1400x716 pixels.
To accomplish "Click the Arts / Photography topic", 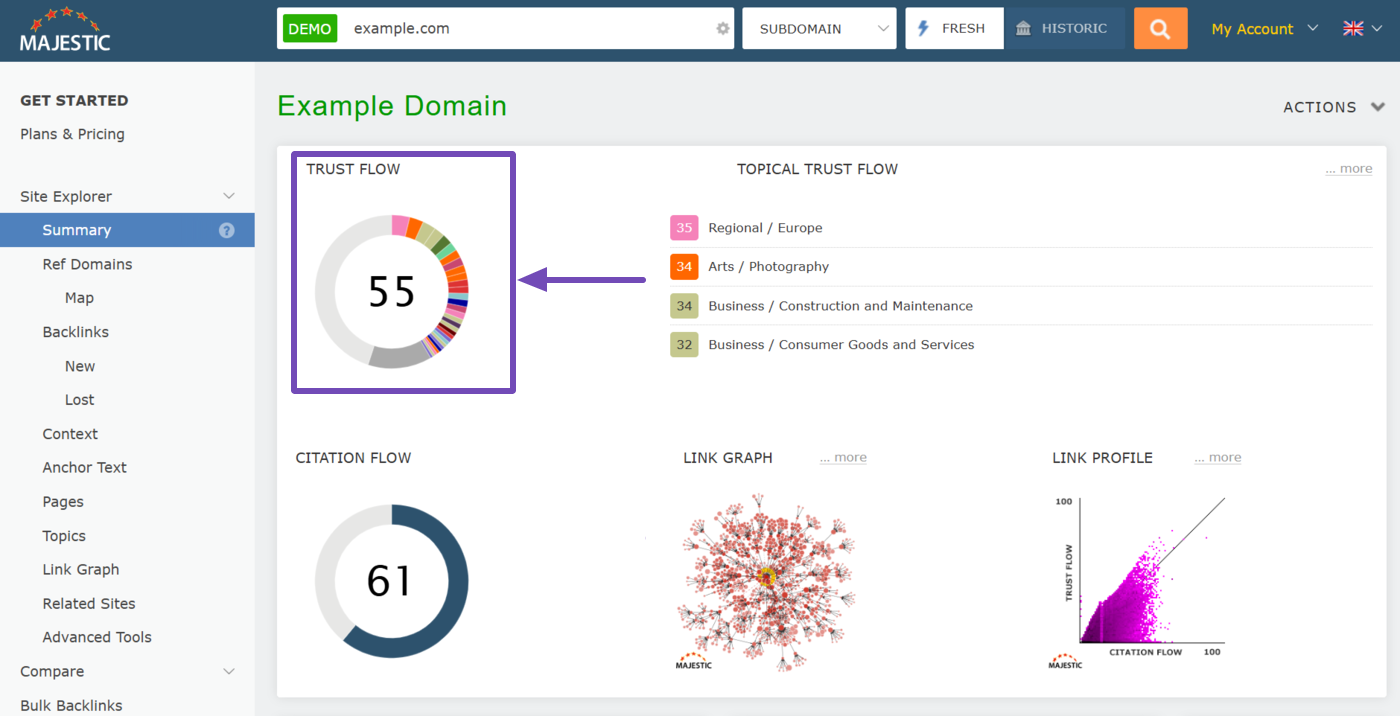I will pyautogui.click(x=768, y=267).
